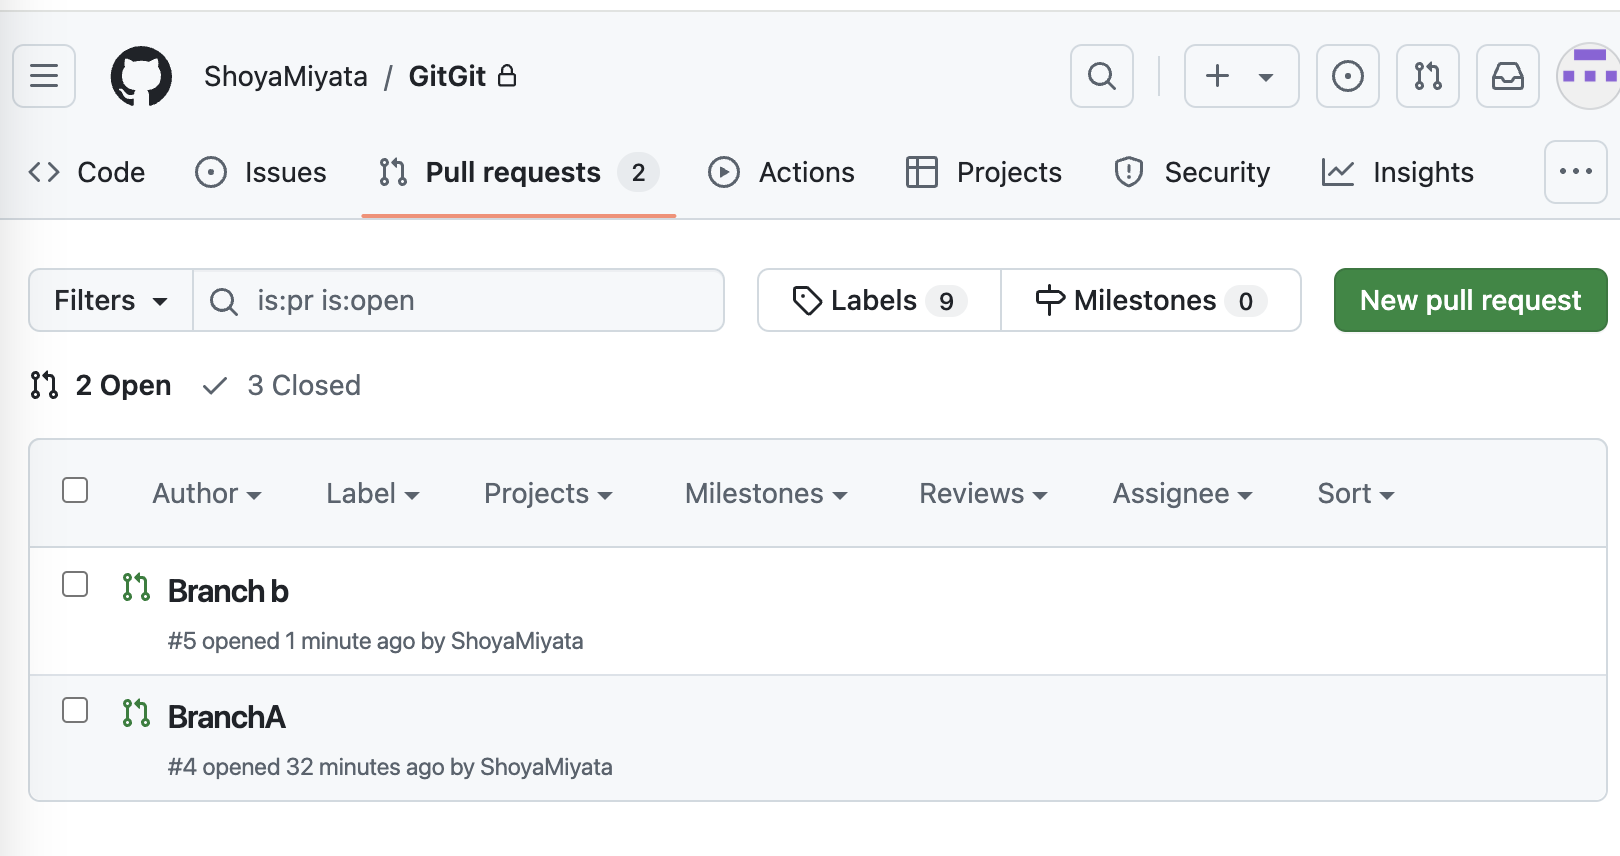Image resolution: width=1620 pixels, height=856 pixels.
Task: Open the issues icon in header
Action: point(1347,76)
